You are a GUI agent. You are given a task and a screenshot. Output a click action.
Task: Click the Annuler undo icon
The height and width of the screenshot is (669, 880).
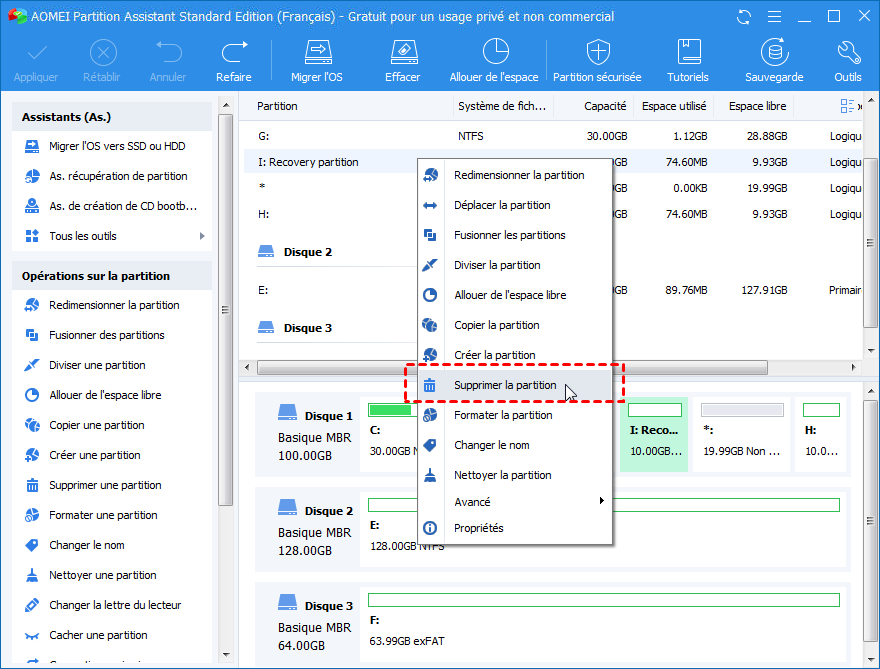[x=168, y=54]
